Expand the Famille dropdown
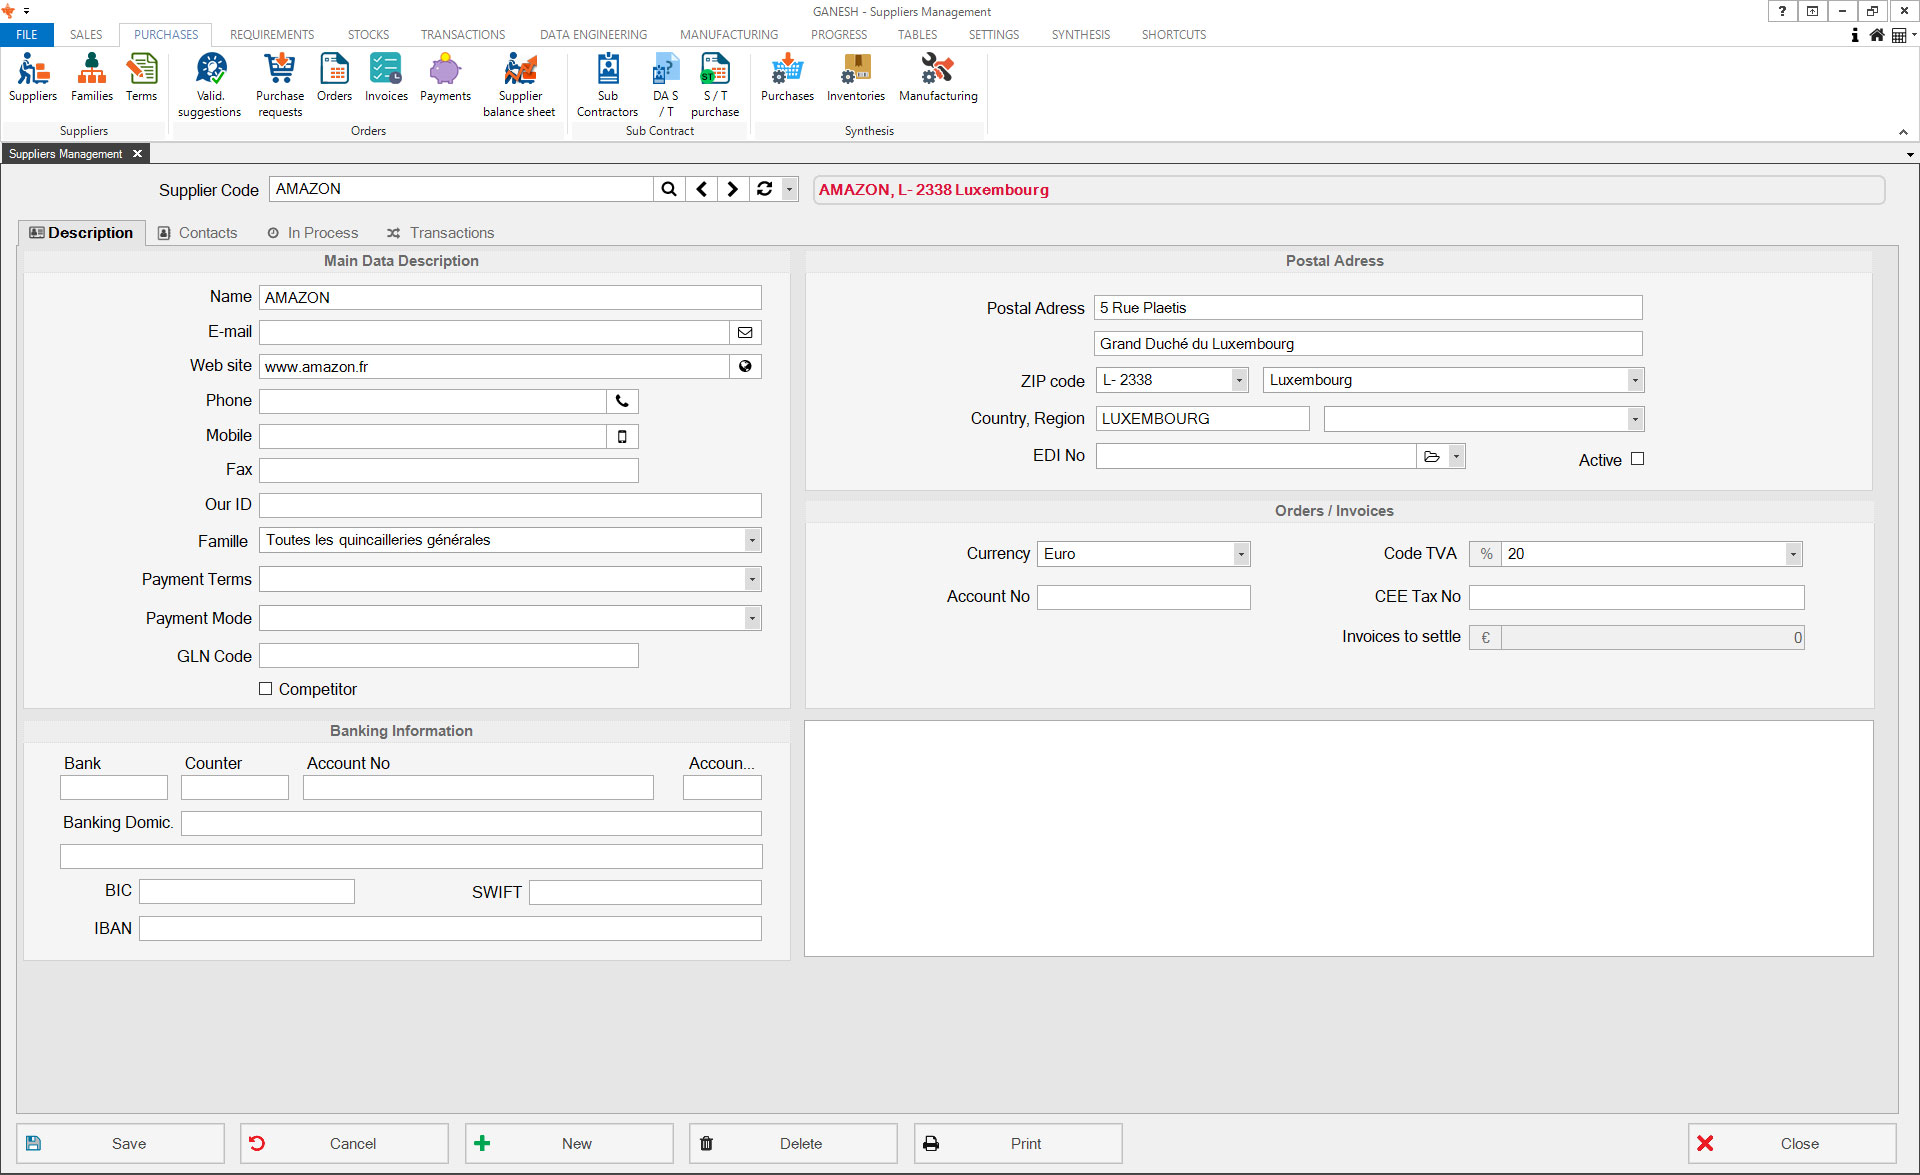Screen dimensions: 1920x1175 752,540
